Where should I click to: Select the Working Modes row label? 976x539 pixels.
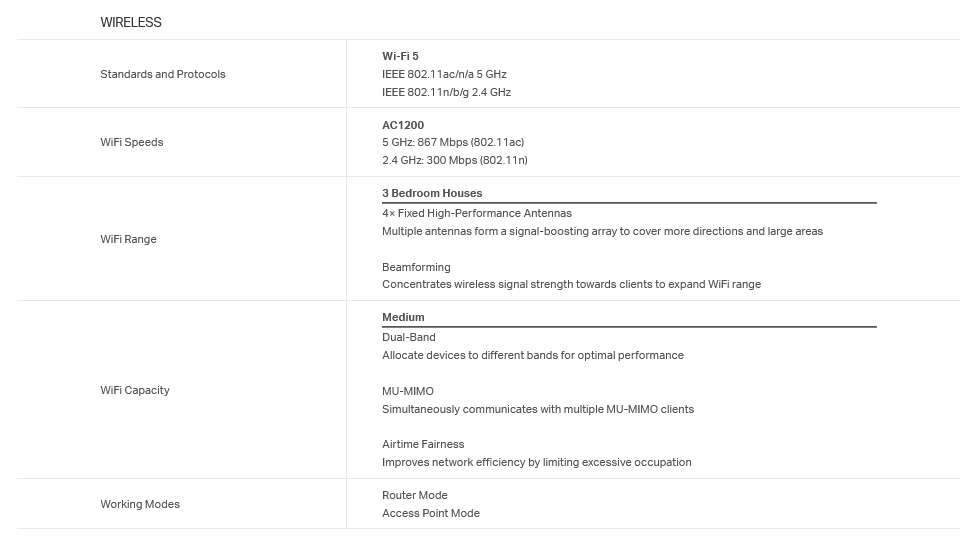[140, 504]
